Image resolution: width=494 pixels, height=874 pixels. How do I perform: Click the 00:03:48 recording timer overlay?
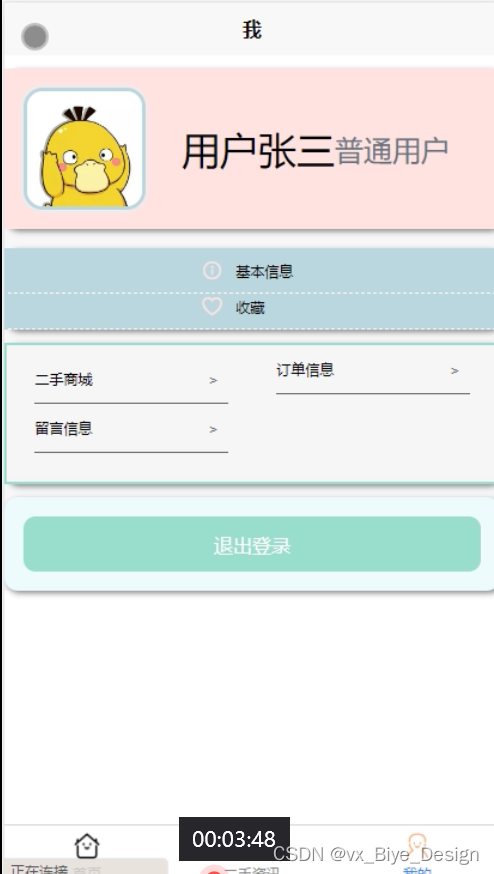pos(234,839)
